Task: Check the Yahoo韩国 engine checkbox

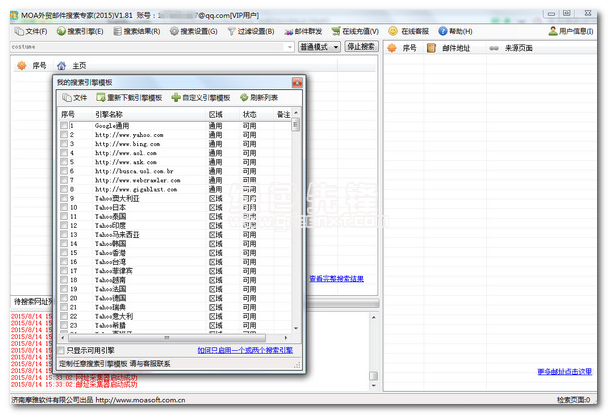Action: click(x=64, y=244)
